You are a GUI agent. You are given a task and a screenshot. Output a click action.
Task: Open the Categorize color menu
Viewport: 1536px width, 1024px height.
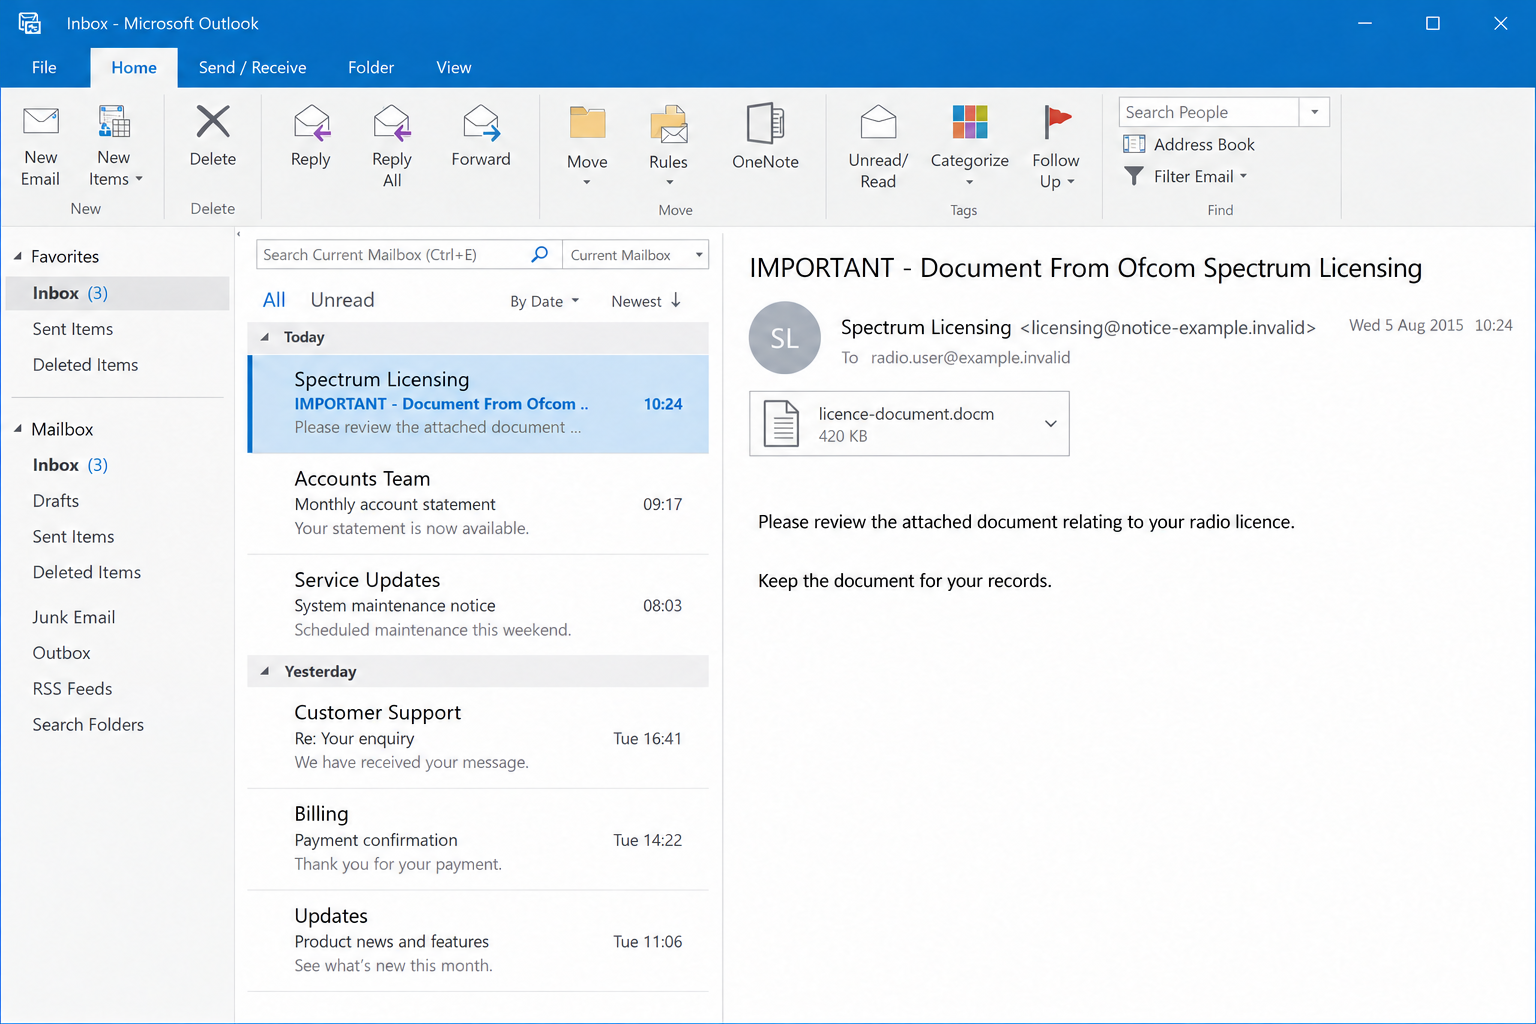pyautogui.click(x=970, y=146)
